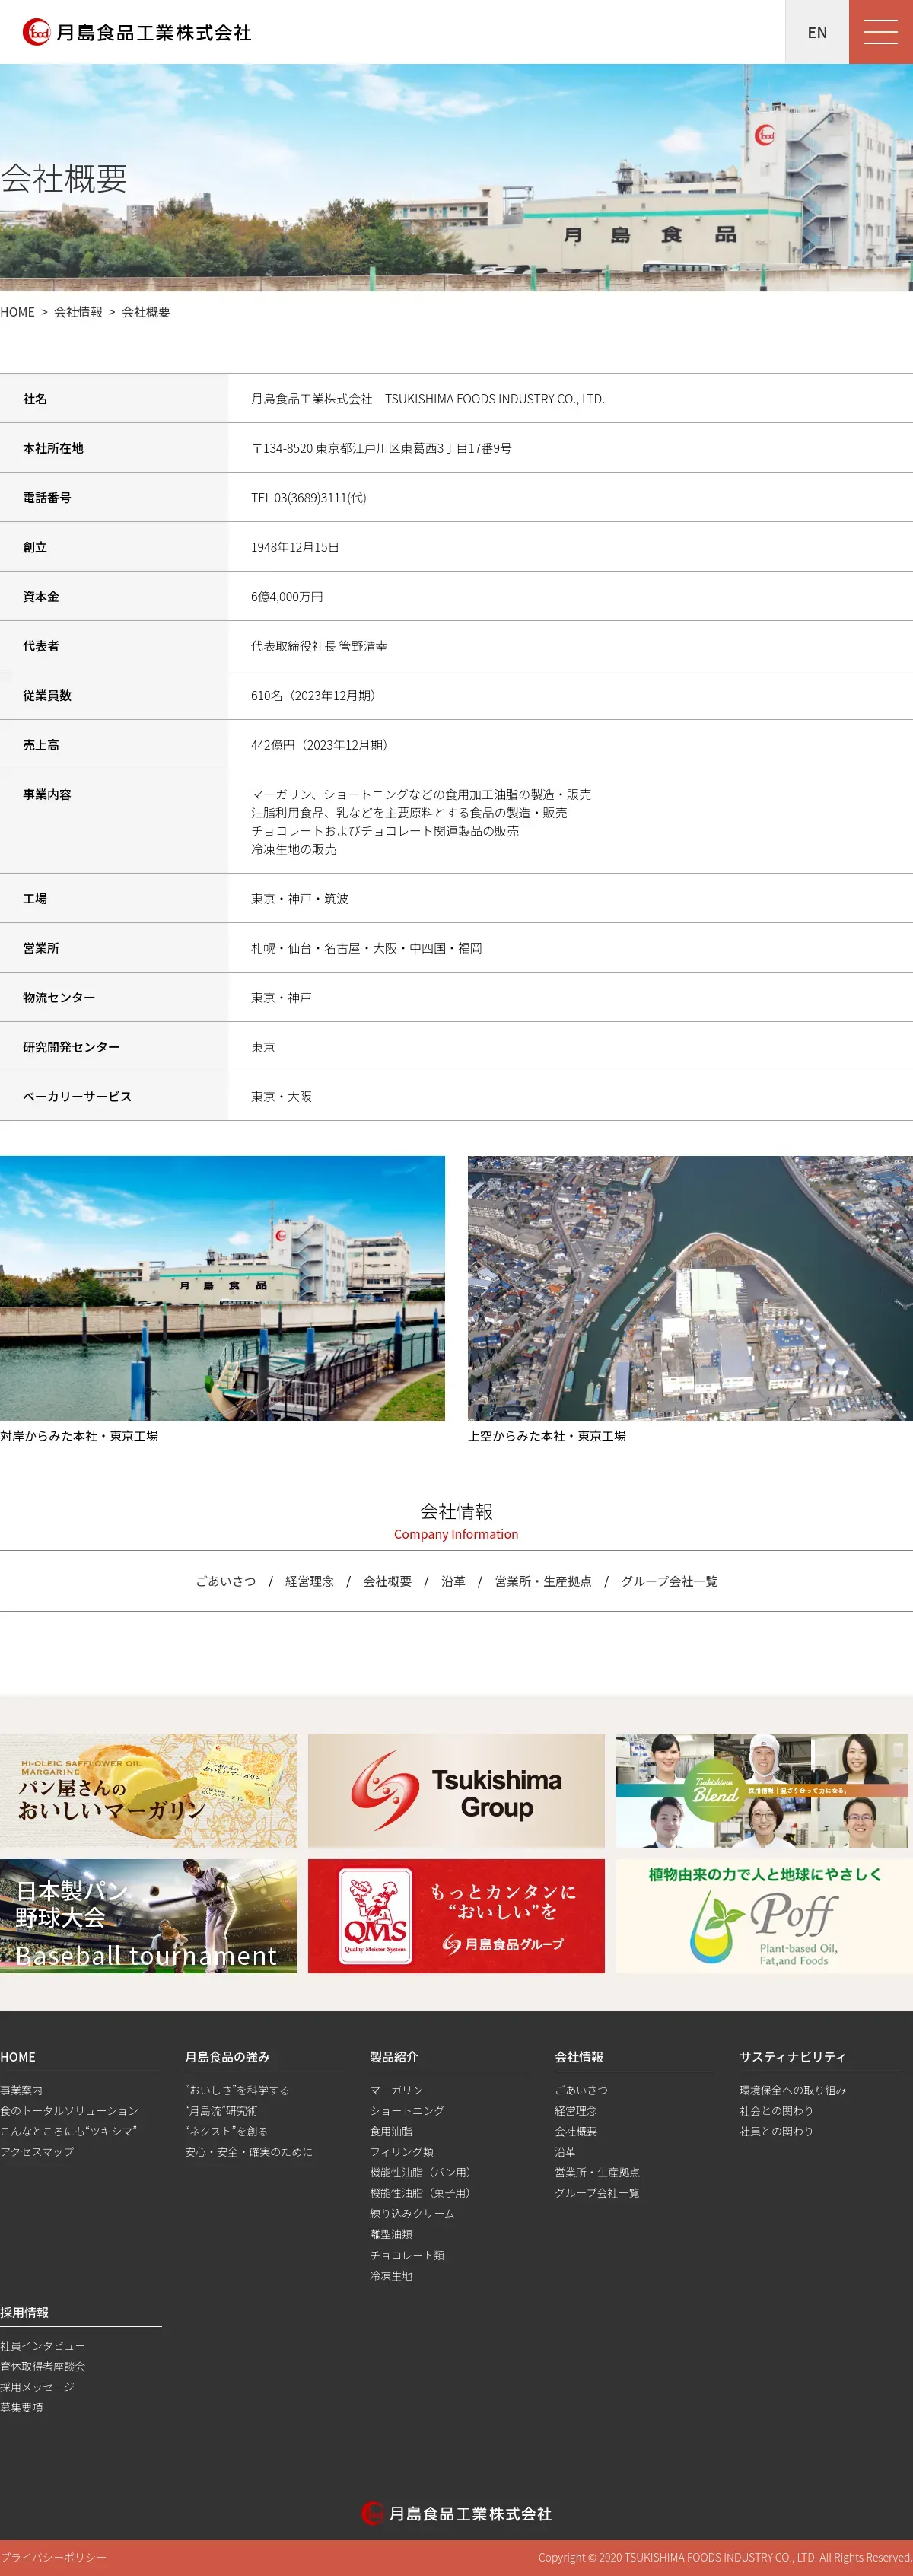Viewport: 913px width, 2576px height.
Task: Open ごあいさつ in the footer company column
Action: point(581,2090)
